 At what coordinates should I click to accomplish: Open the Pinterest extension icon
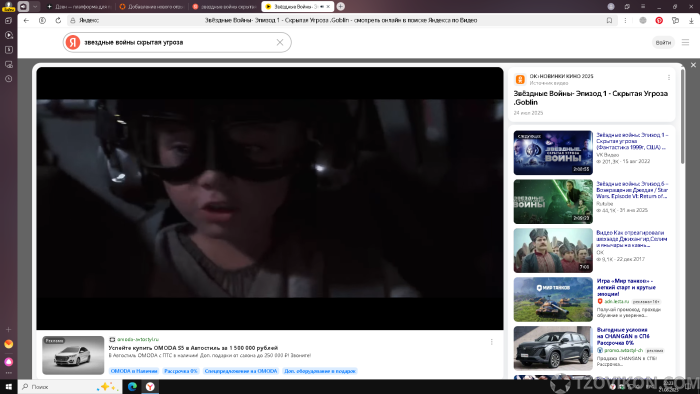[659, 21]
